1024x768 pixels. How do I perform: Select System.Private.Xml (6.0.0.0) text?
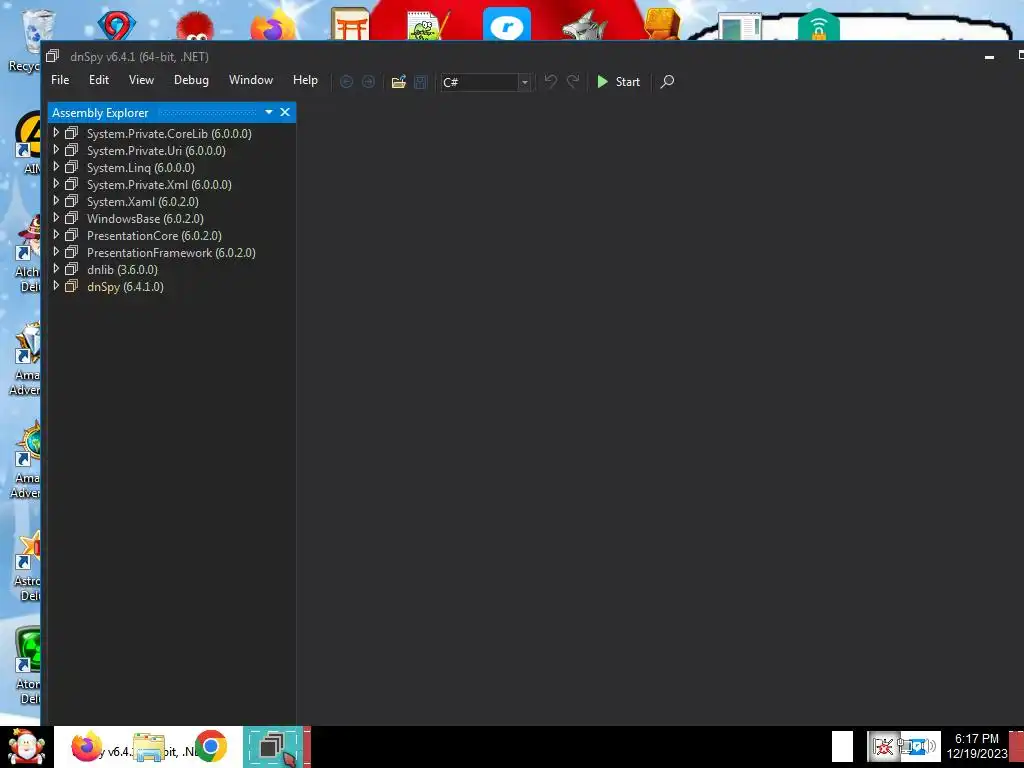[159, 184]
